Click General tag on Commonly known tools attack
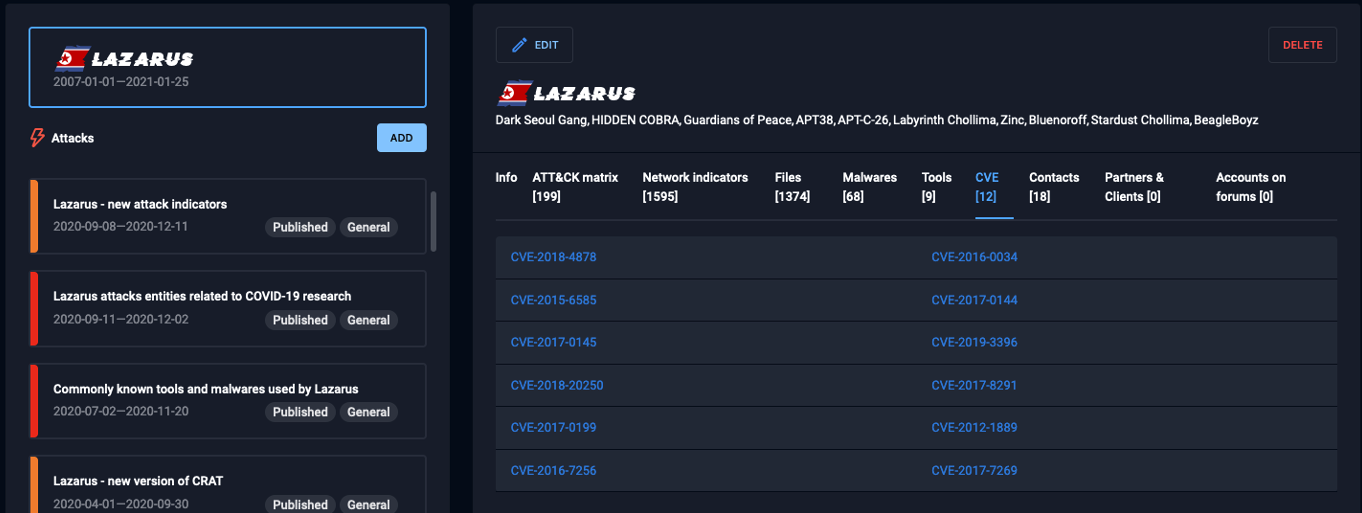Image resolution: width=1362 pixels, height=513 pixels. pos(368,412)
